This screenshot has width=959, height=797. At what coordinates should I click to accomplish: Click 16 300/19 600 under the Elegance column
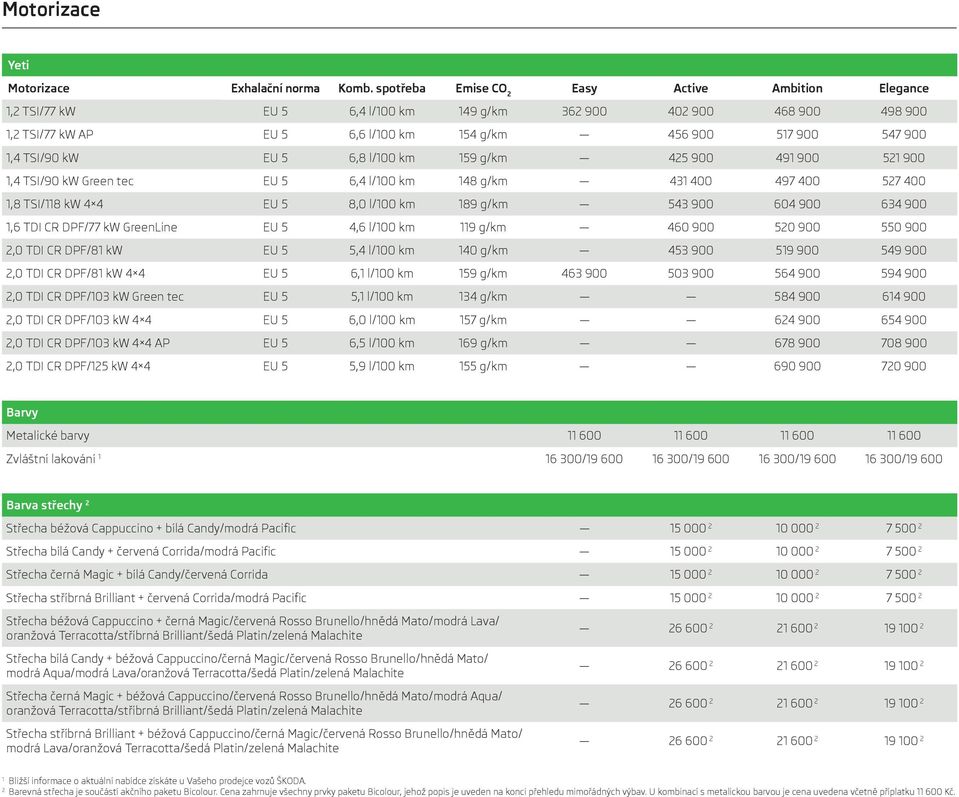tap(903, 459)
